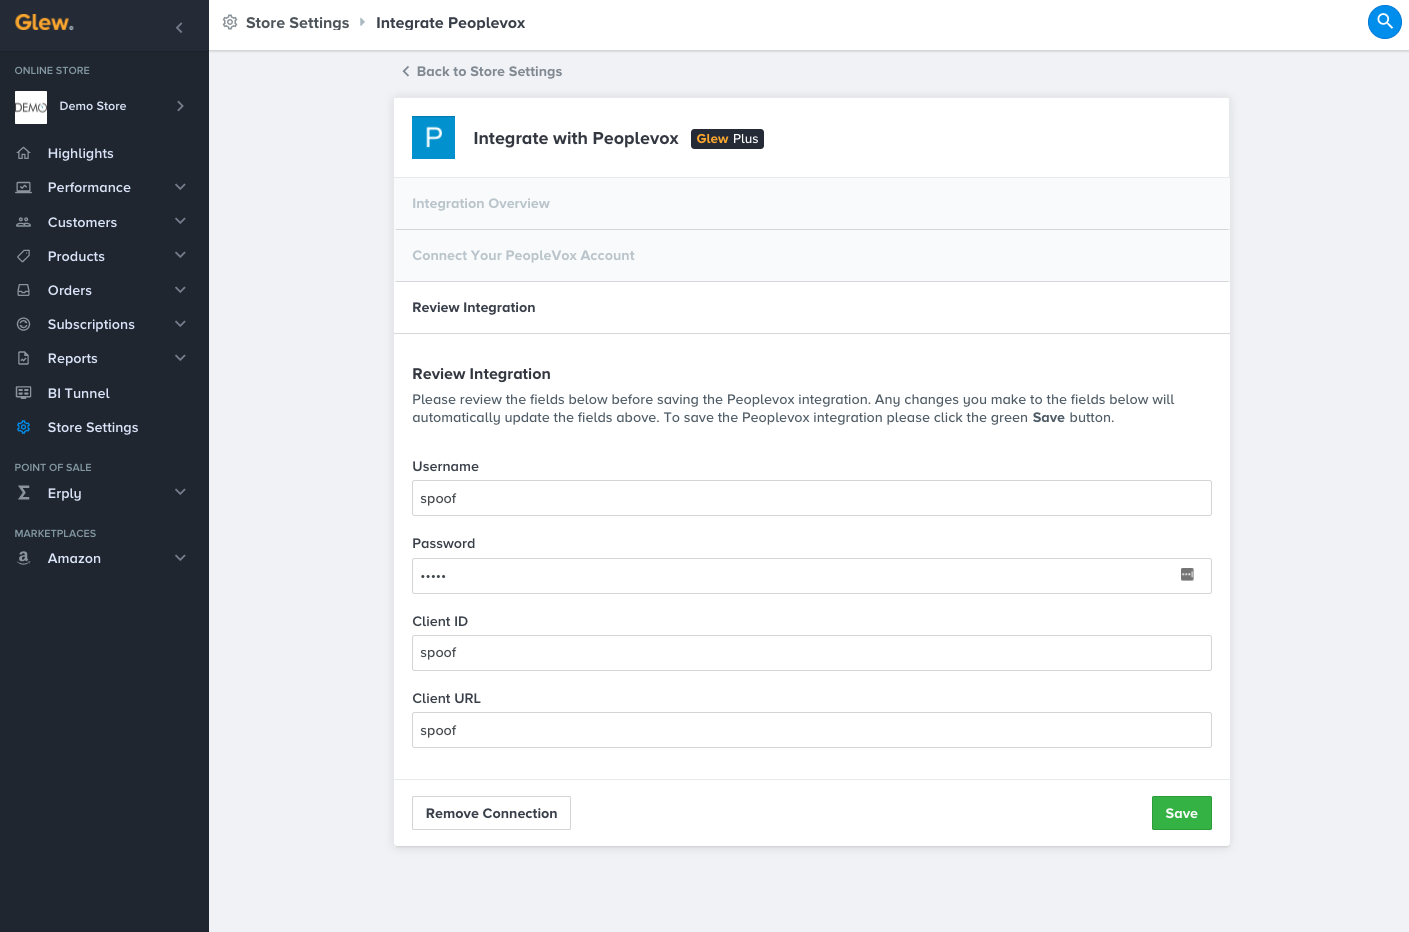Click the Glew logo

[44, 23]
